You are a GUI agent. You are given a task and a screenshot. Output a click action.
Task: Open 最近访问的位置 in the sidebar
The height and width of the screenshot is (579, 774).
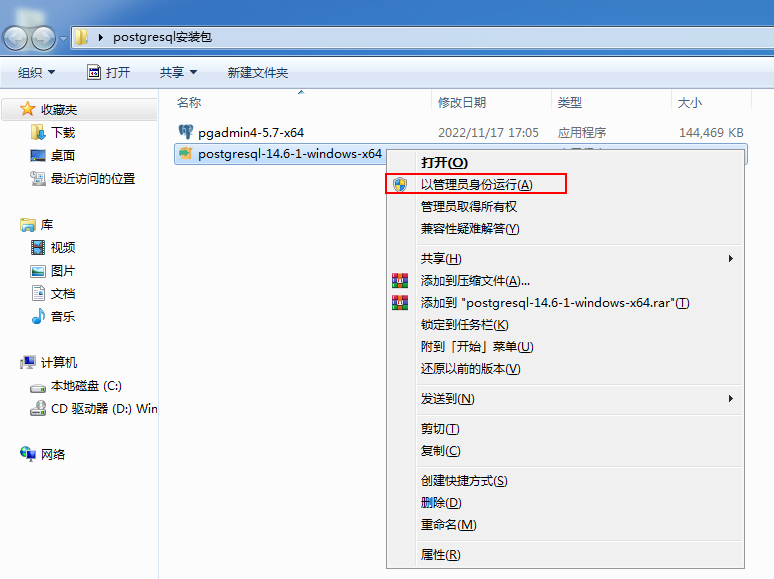coord(93,179)
